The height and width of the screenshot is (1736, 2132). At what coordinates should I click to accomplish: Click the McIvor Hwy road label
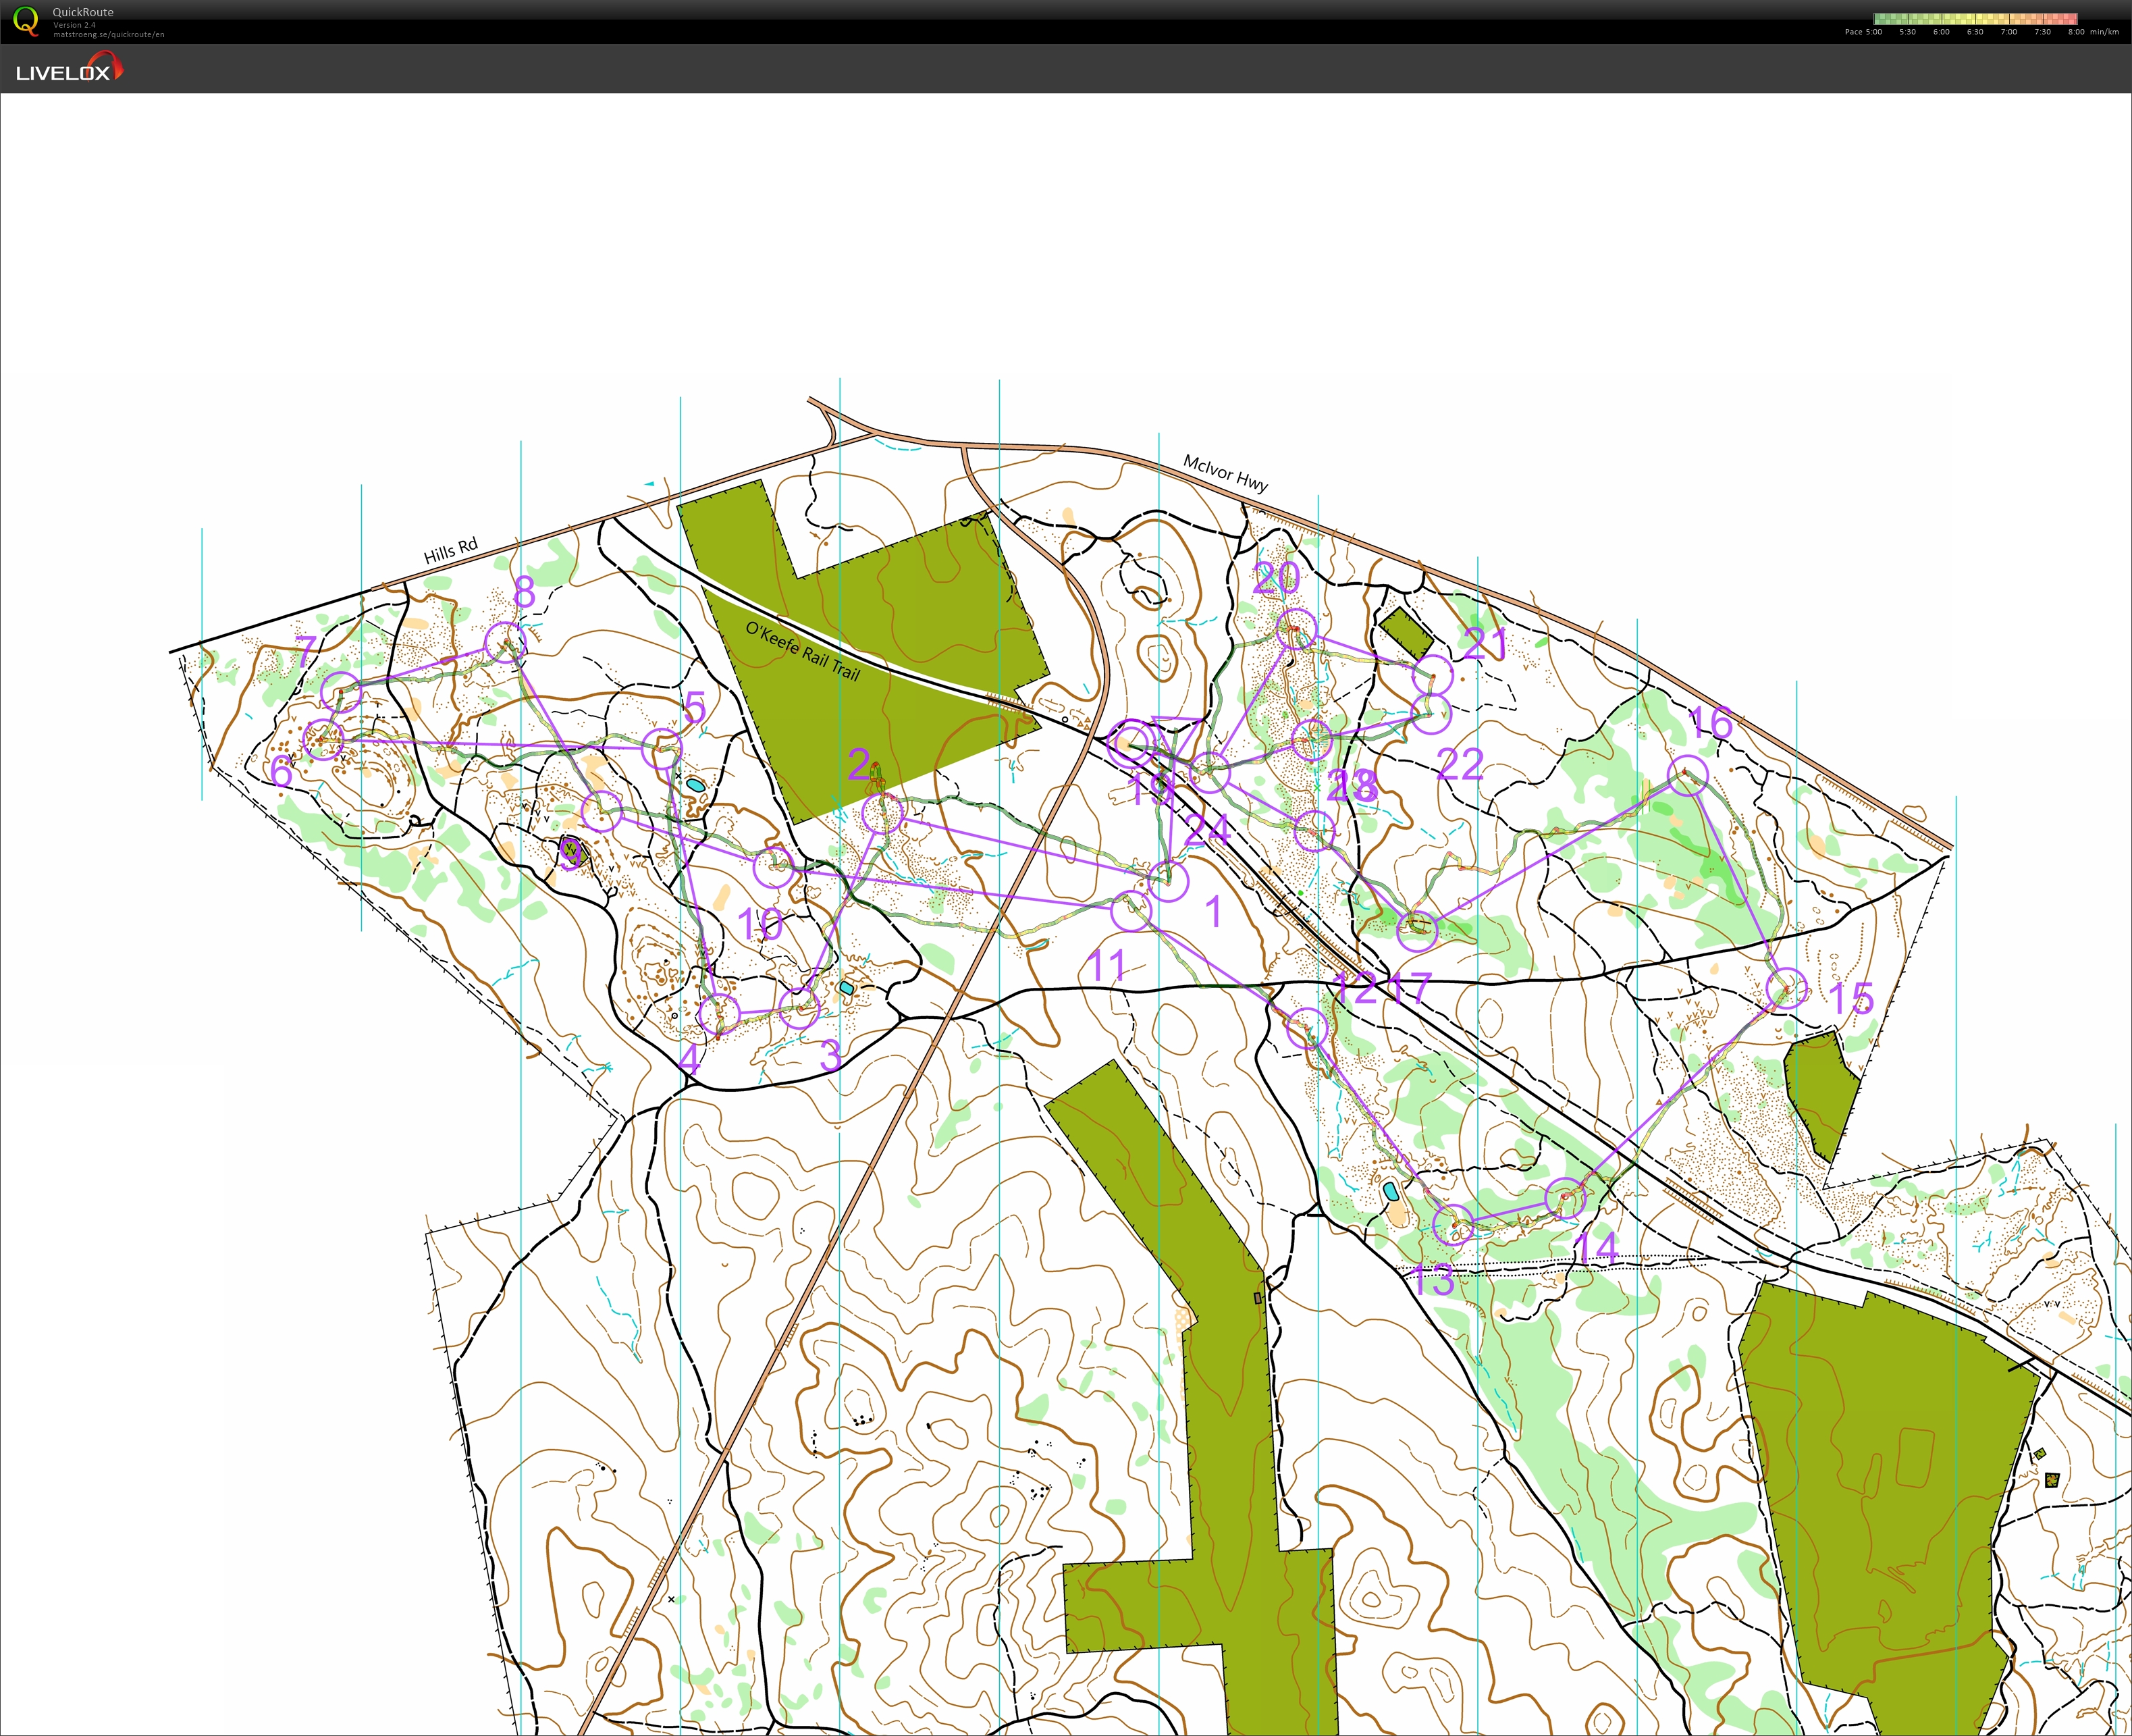click(x=1225, y=473)
